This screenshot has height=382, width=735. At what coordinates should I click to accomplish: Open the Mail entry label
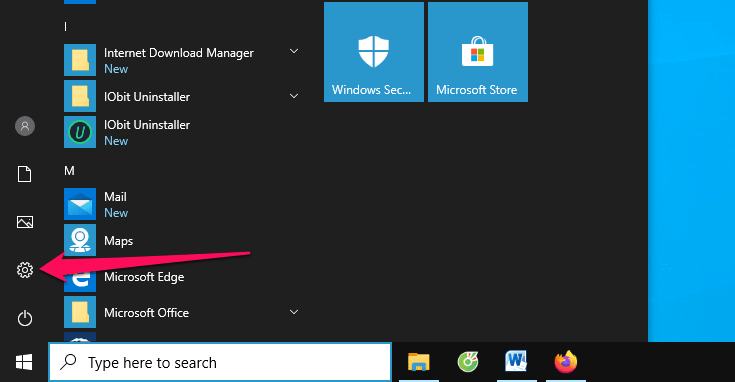(115, 197)
